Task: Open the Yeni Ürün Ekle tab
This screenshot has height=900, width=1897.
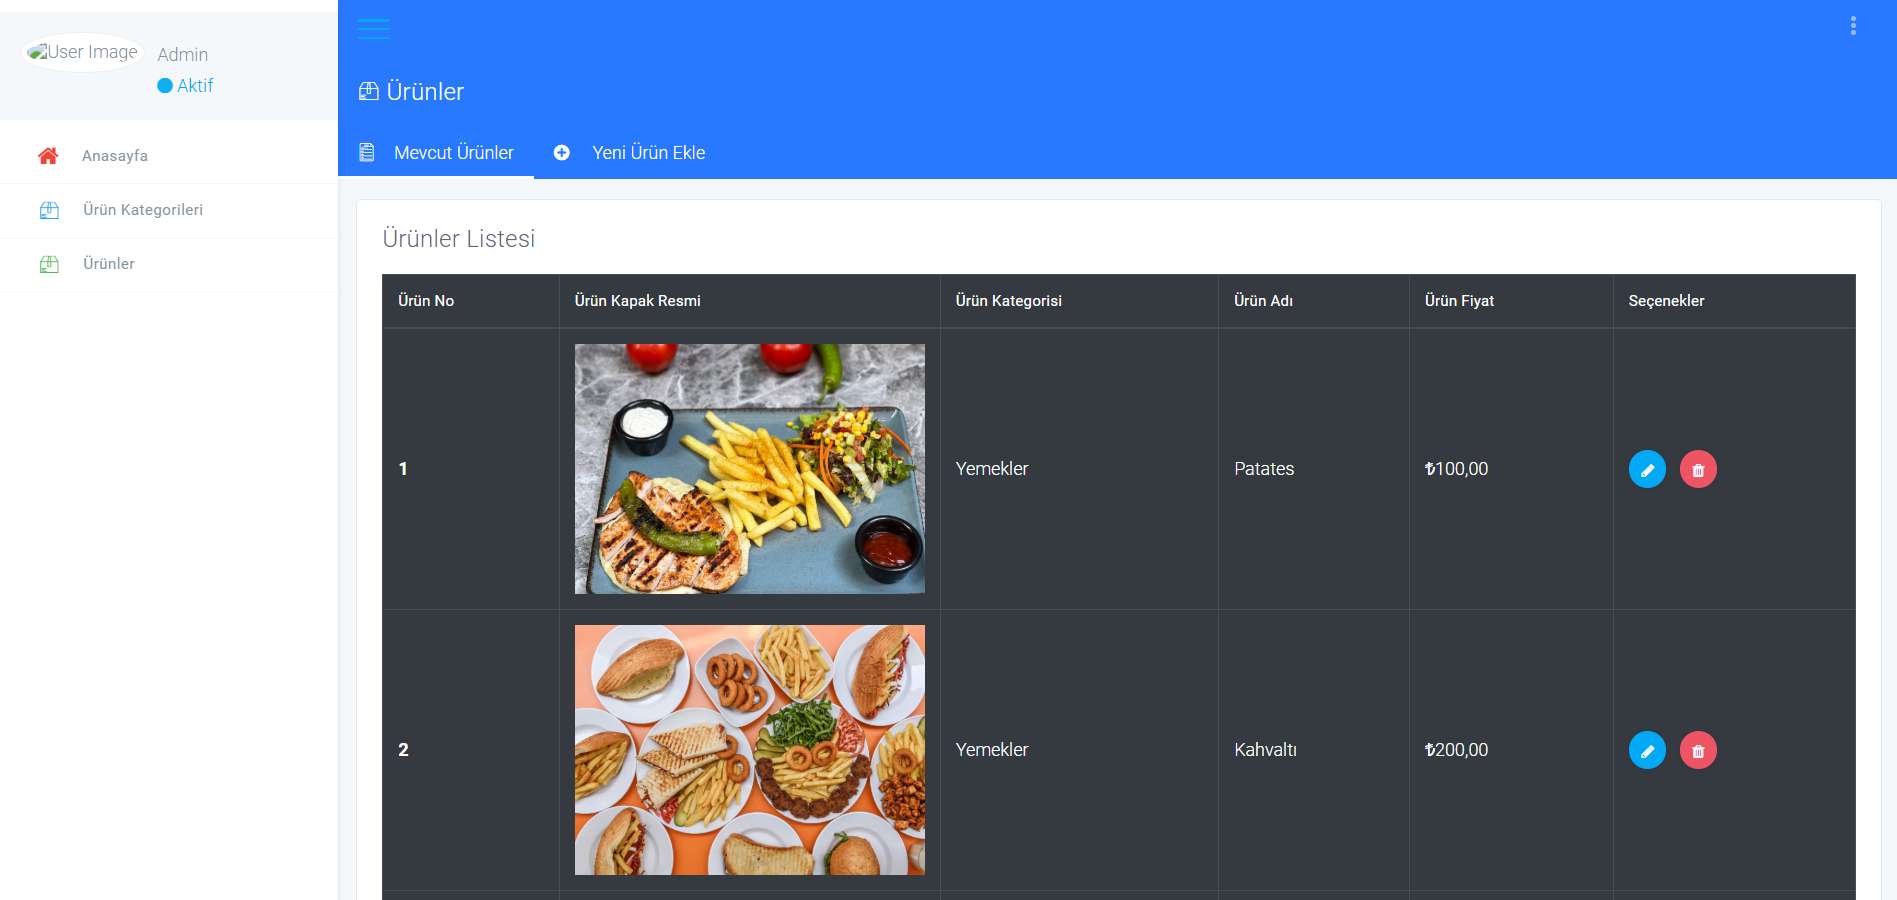Action: (x=648, y=153)
